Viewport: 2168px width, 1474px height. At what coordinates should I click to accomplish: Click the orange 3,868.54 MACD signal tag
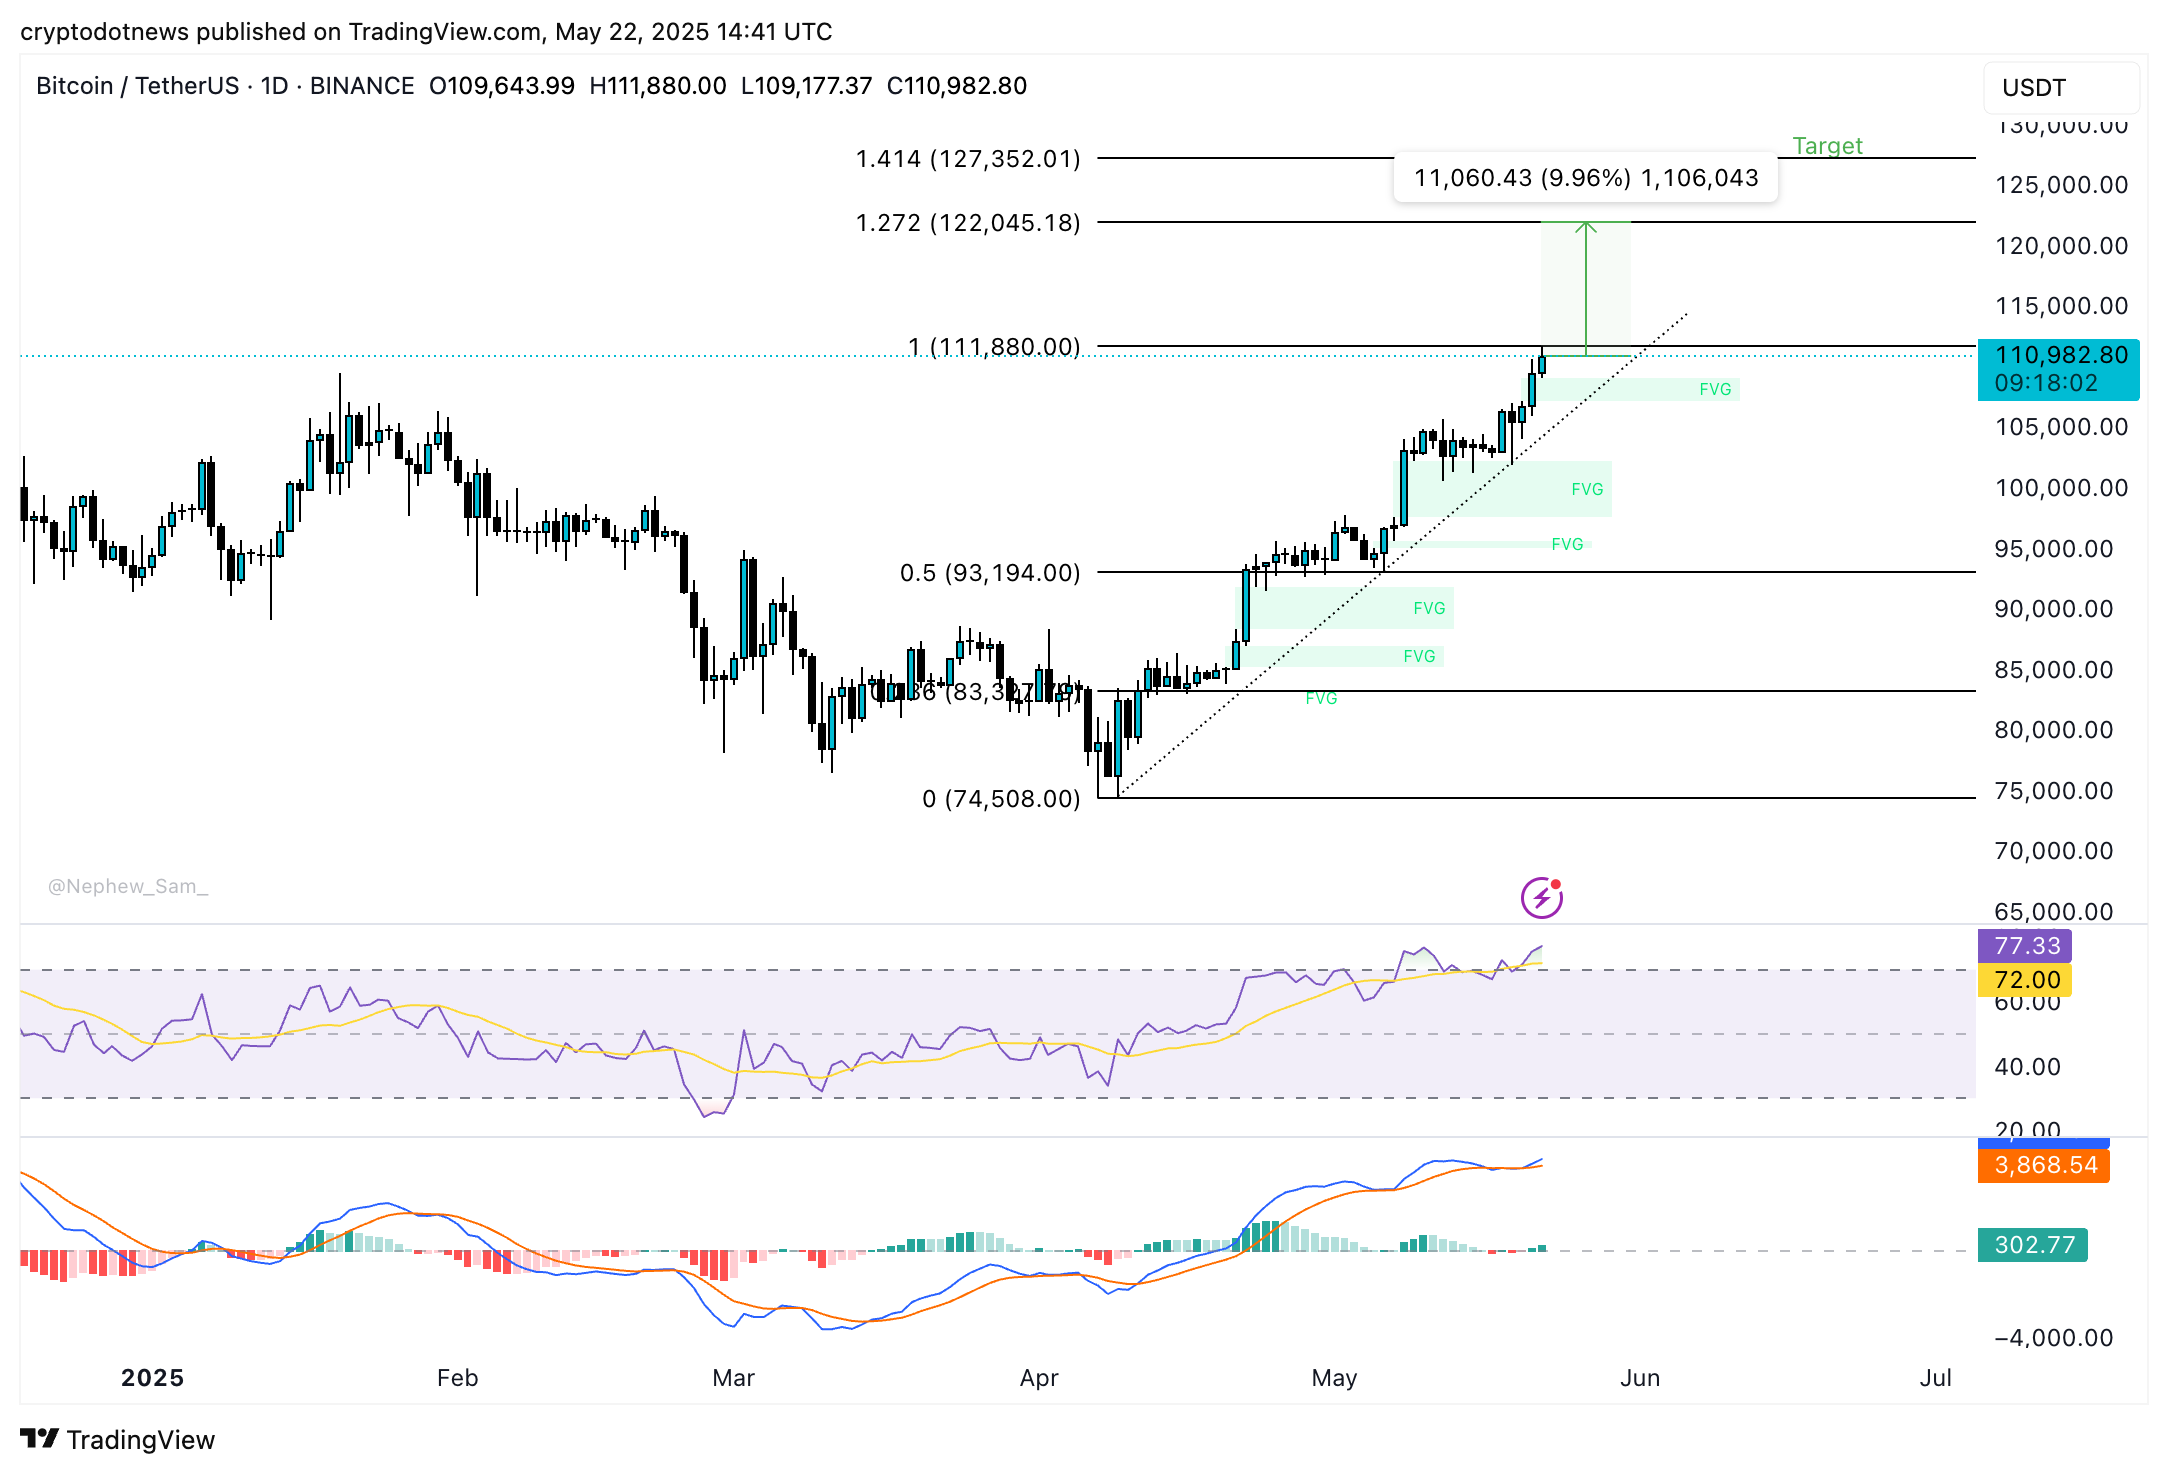[2043, 1165]
